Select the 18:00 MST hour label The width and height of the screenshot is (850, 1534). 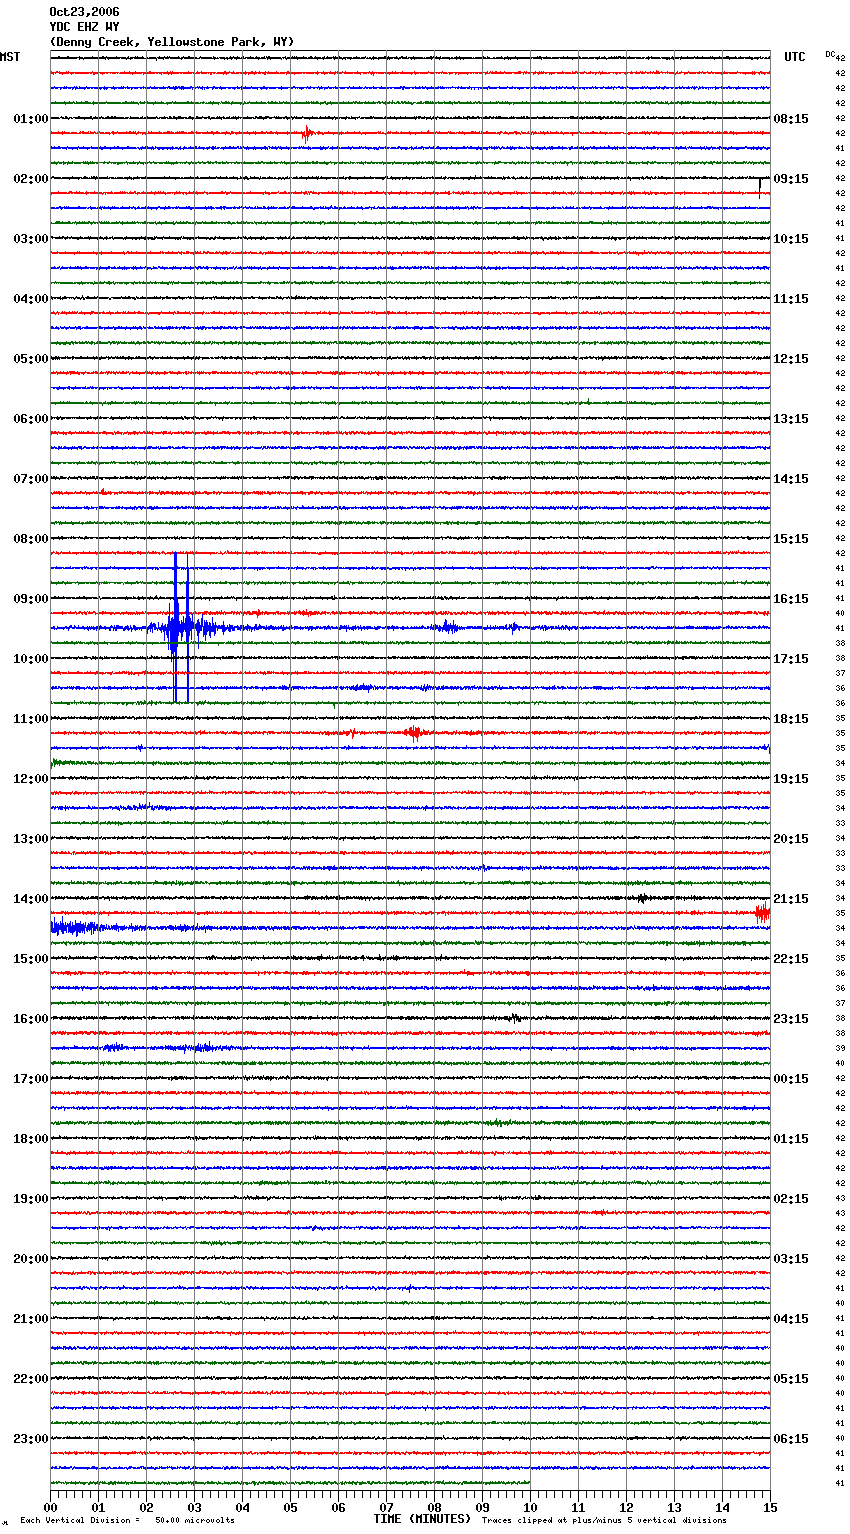(31, 1139)
